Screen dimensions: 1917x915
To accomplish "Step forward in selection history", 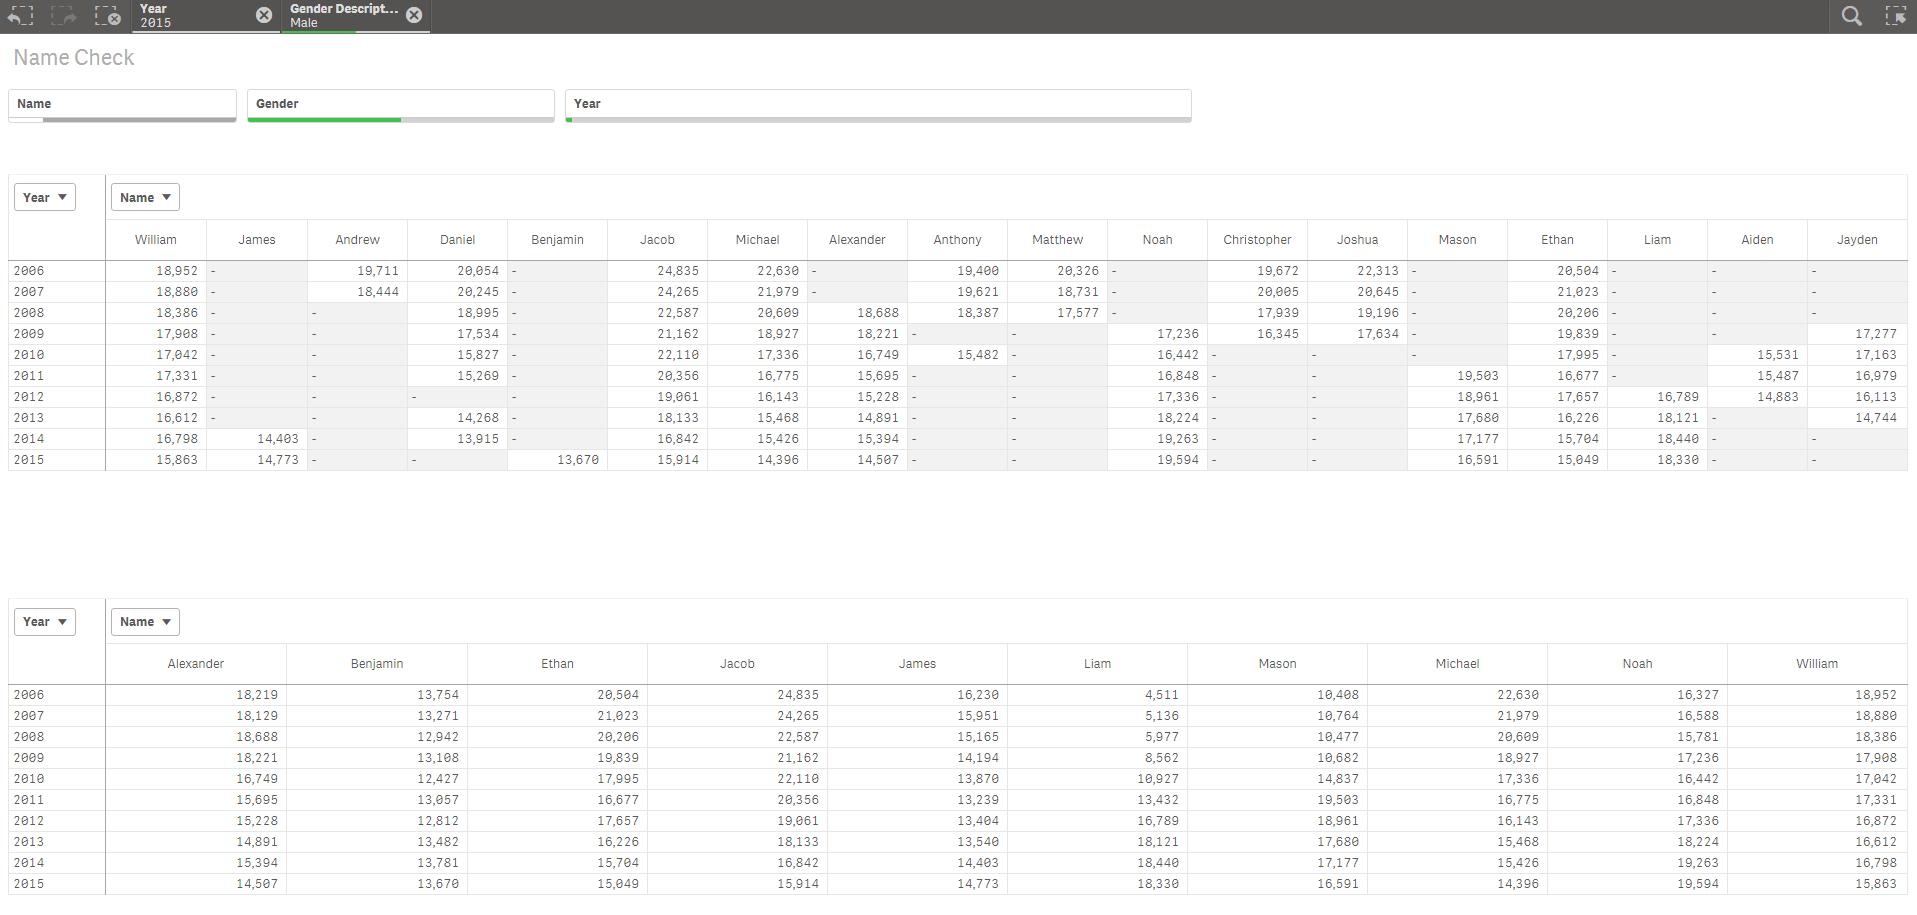I will click(64, 16).
